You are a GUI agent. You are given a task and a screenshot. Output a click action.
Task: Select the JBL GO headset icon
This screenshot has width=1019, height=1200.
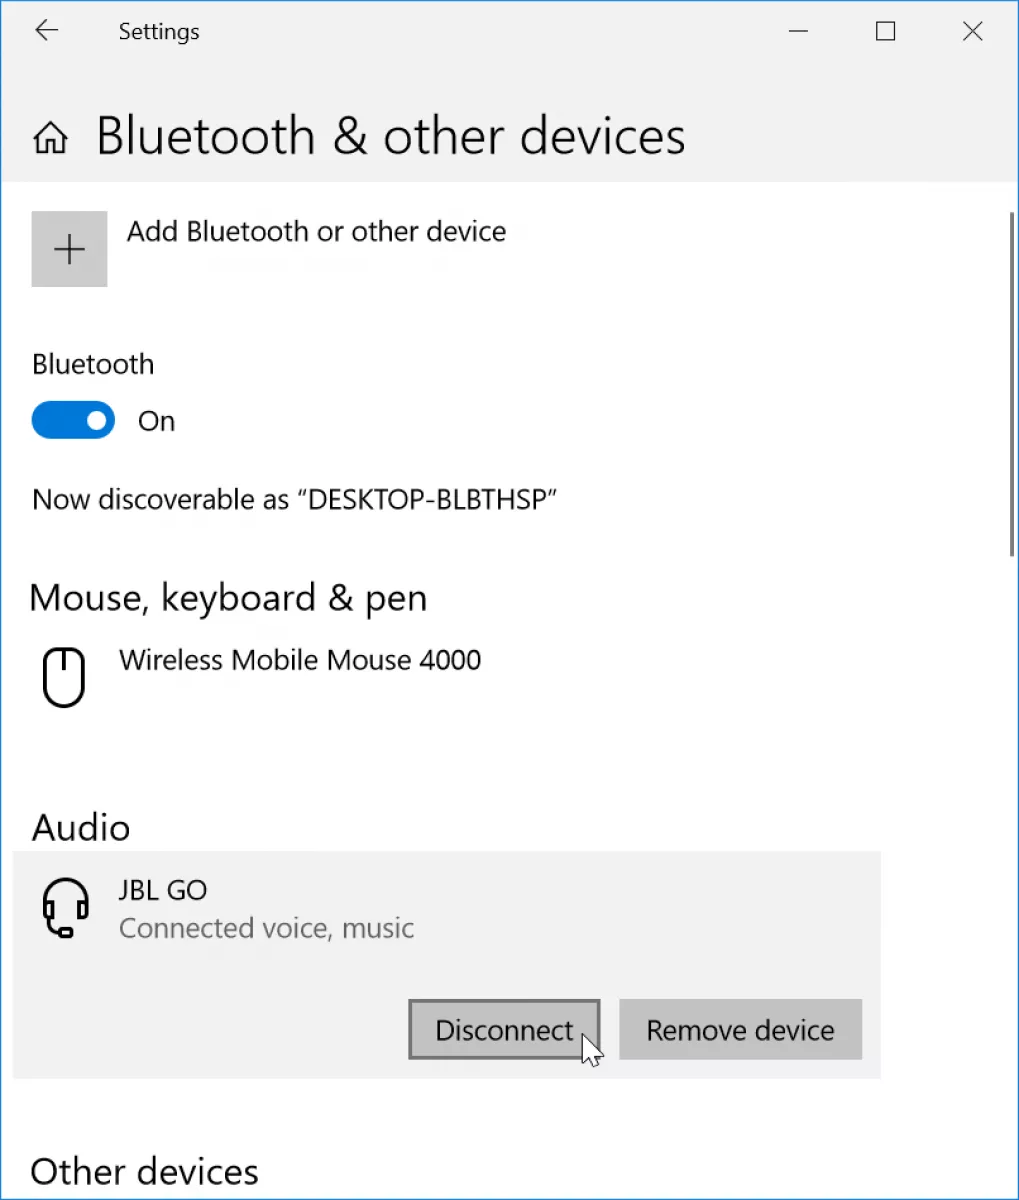66,908
